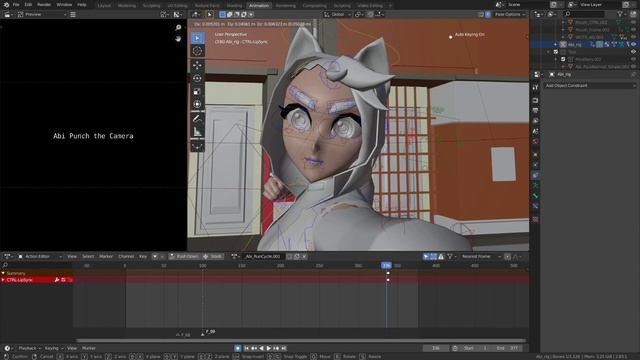640x360 pixels.
Task: Click the current frame indicator on ruler
Action: click(x=386, y=265)
